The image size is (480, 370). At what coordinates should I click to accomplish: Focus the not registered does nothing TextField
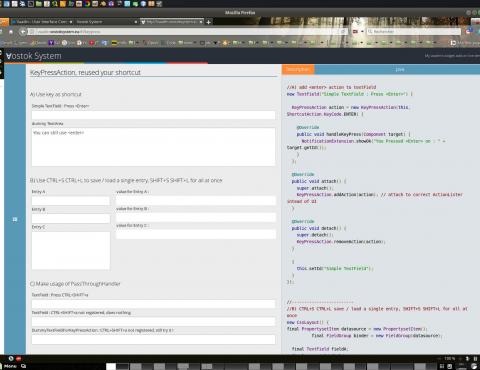tap(153, 321)
